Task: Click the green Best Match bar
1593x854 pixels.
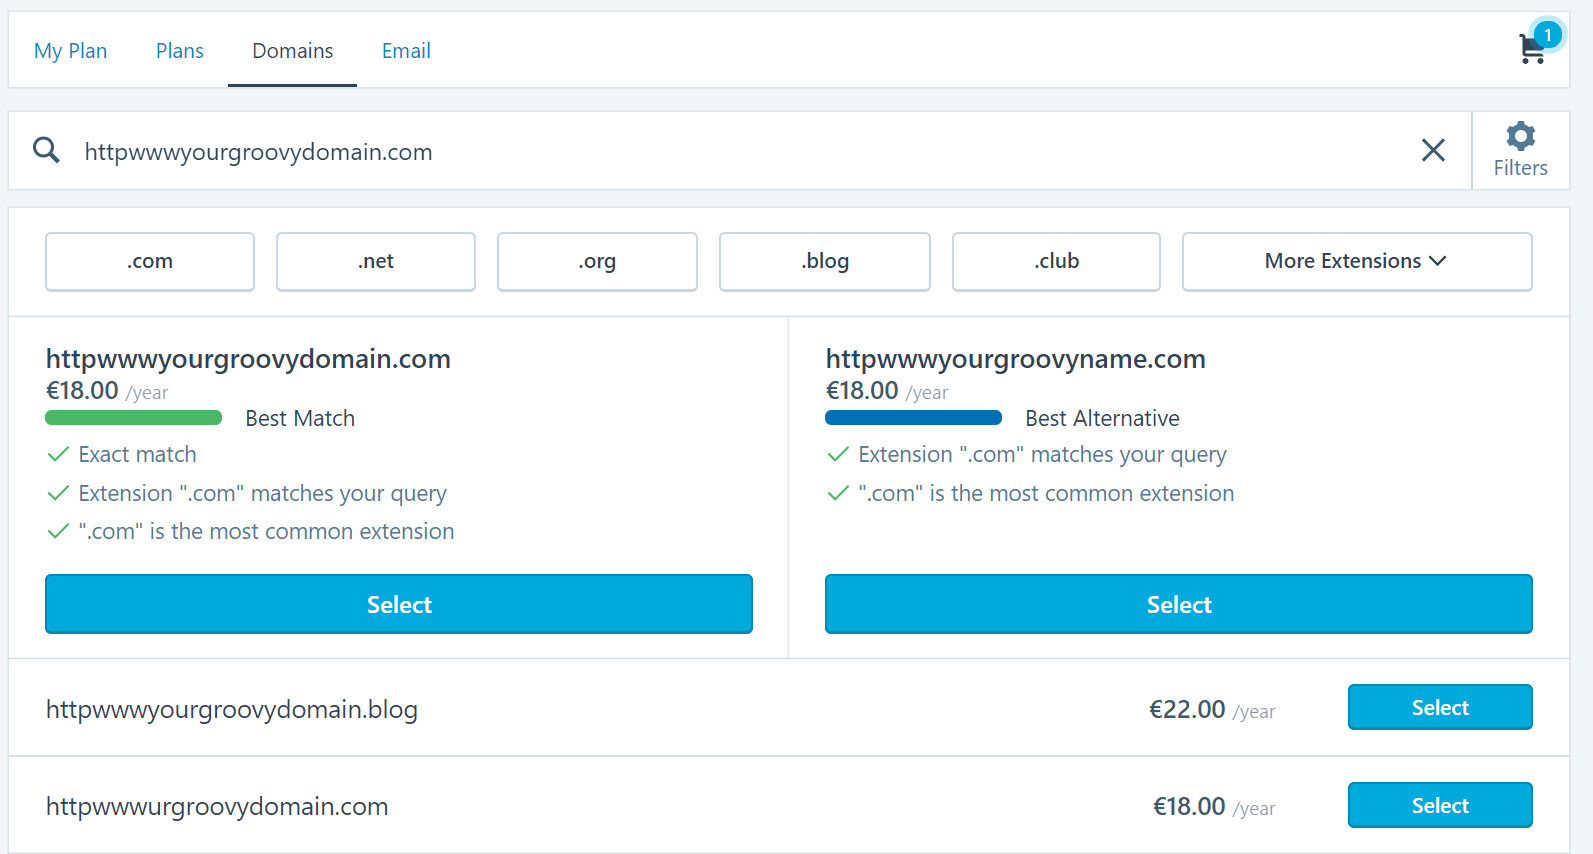Action: [x=134, y=418]
